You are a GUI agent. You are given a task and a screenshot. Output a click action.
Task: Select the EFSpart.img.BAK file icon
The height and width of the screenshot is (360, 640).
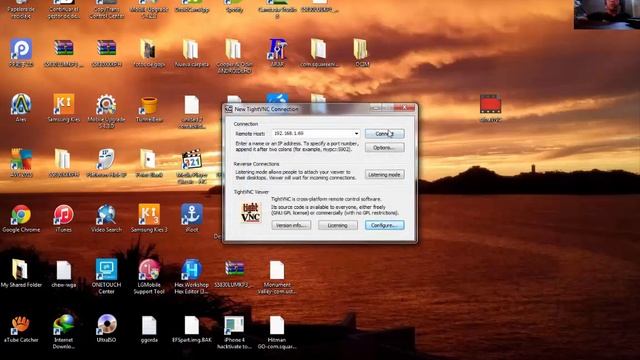coord(191,329)
